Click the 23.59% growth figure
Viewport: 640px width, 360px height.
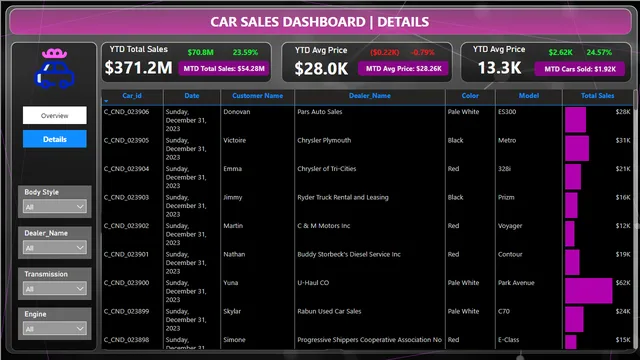tap(245, 52)
